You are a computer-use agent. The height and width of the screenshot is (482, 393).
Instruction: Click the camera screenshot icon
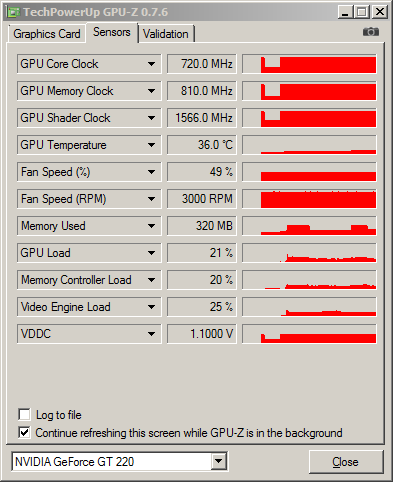point(371,32)
